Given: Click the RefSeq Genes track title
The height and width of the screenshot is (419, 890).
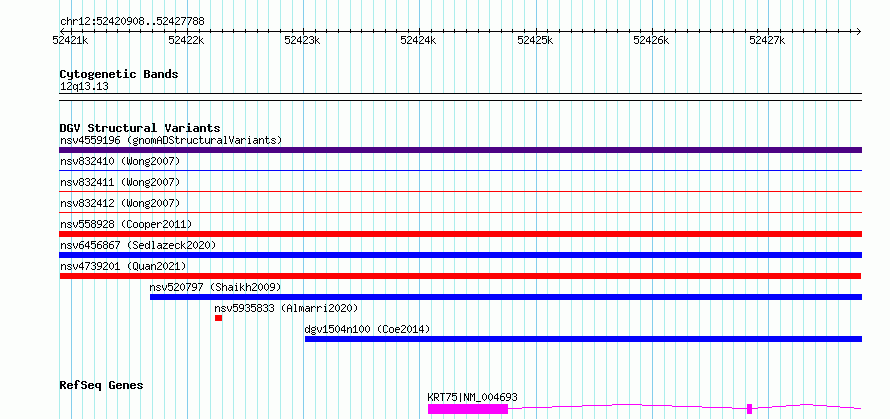Looking at the screenshot, I should click(101, 386).
